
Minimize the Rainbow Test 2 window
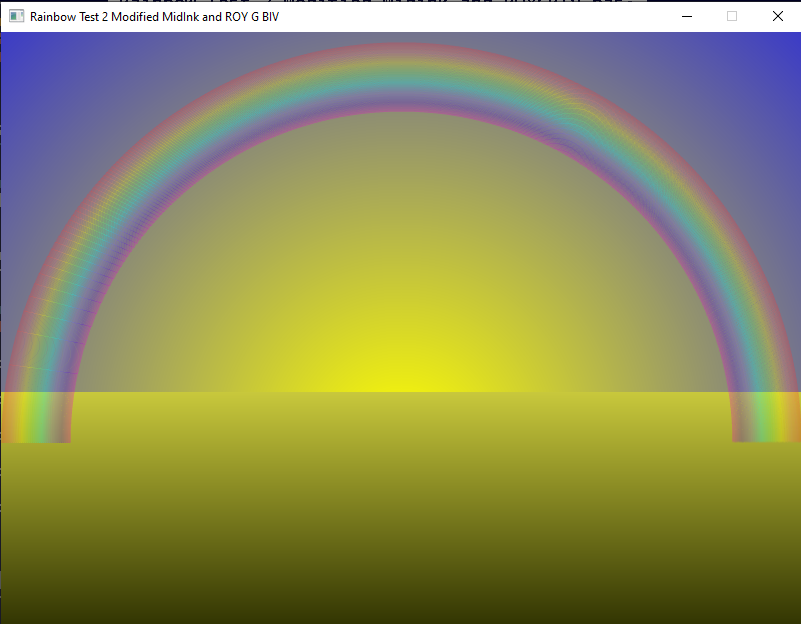point(687,16)
